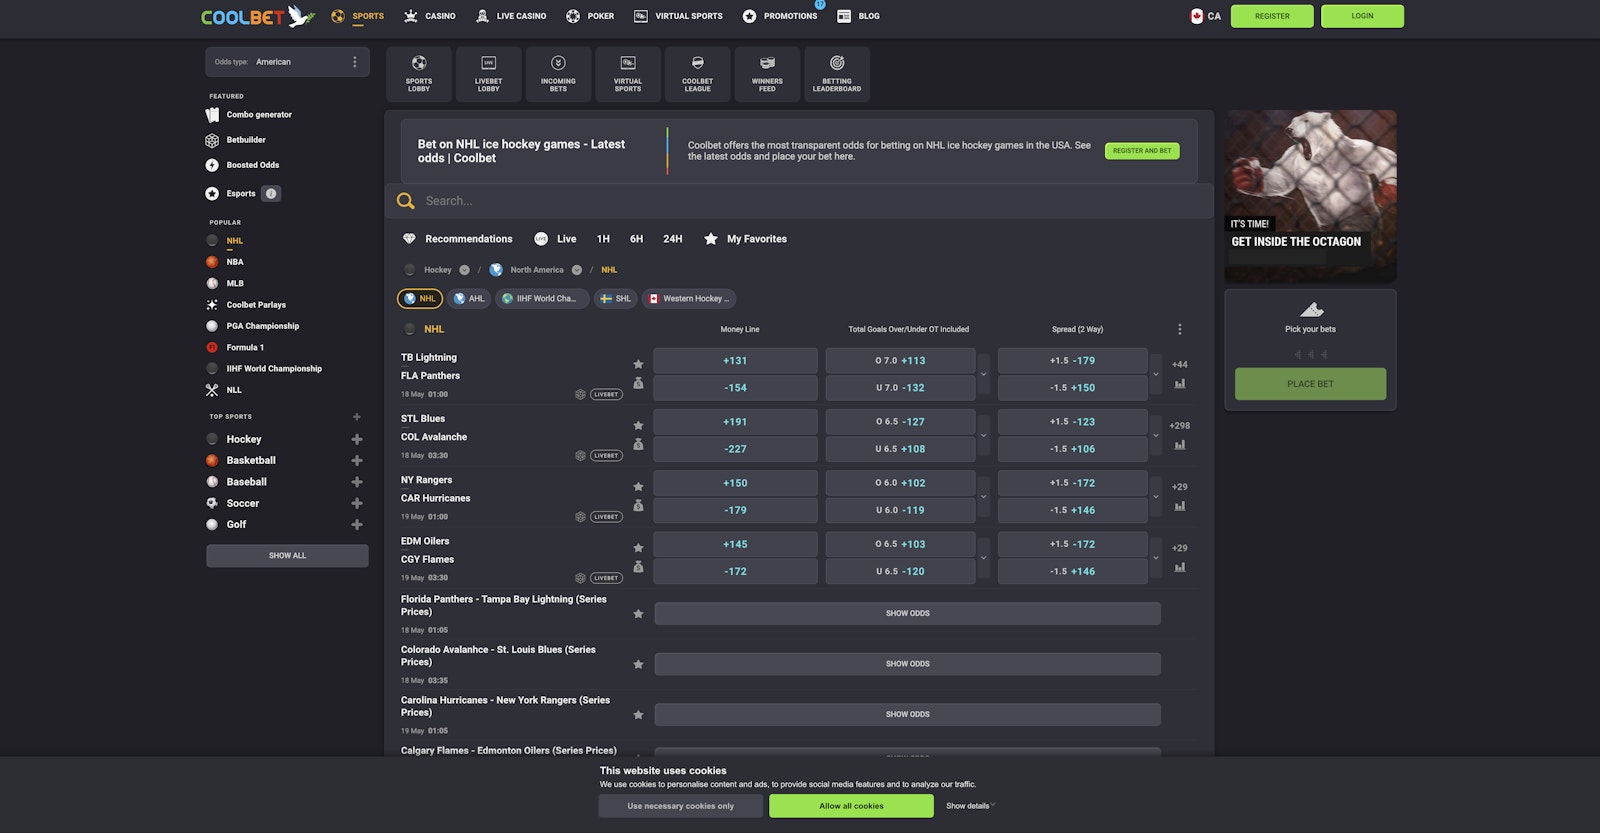Open the Betting Leaderboard icon tile
1600x833 pixels.
point(836,74)
